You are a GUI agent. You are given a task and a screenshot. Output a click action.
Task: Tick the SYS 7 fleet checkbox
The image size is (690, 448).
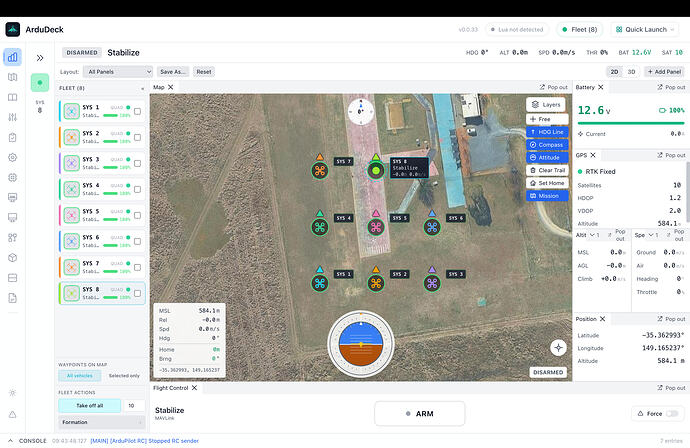pyautogui.click(x=137, y=267)
